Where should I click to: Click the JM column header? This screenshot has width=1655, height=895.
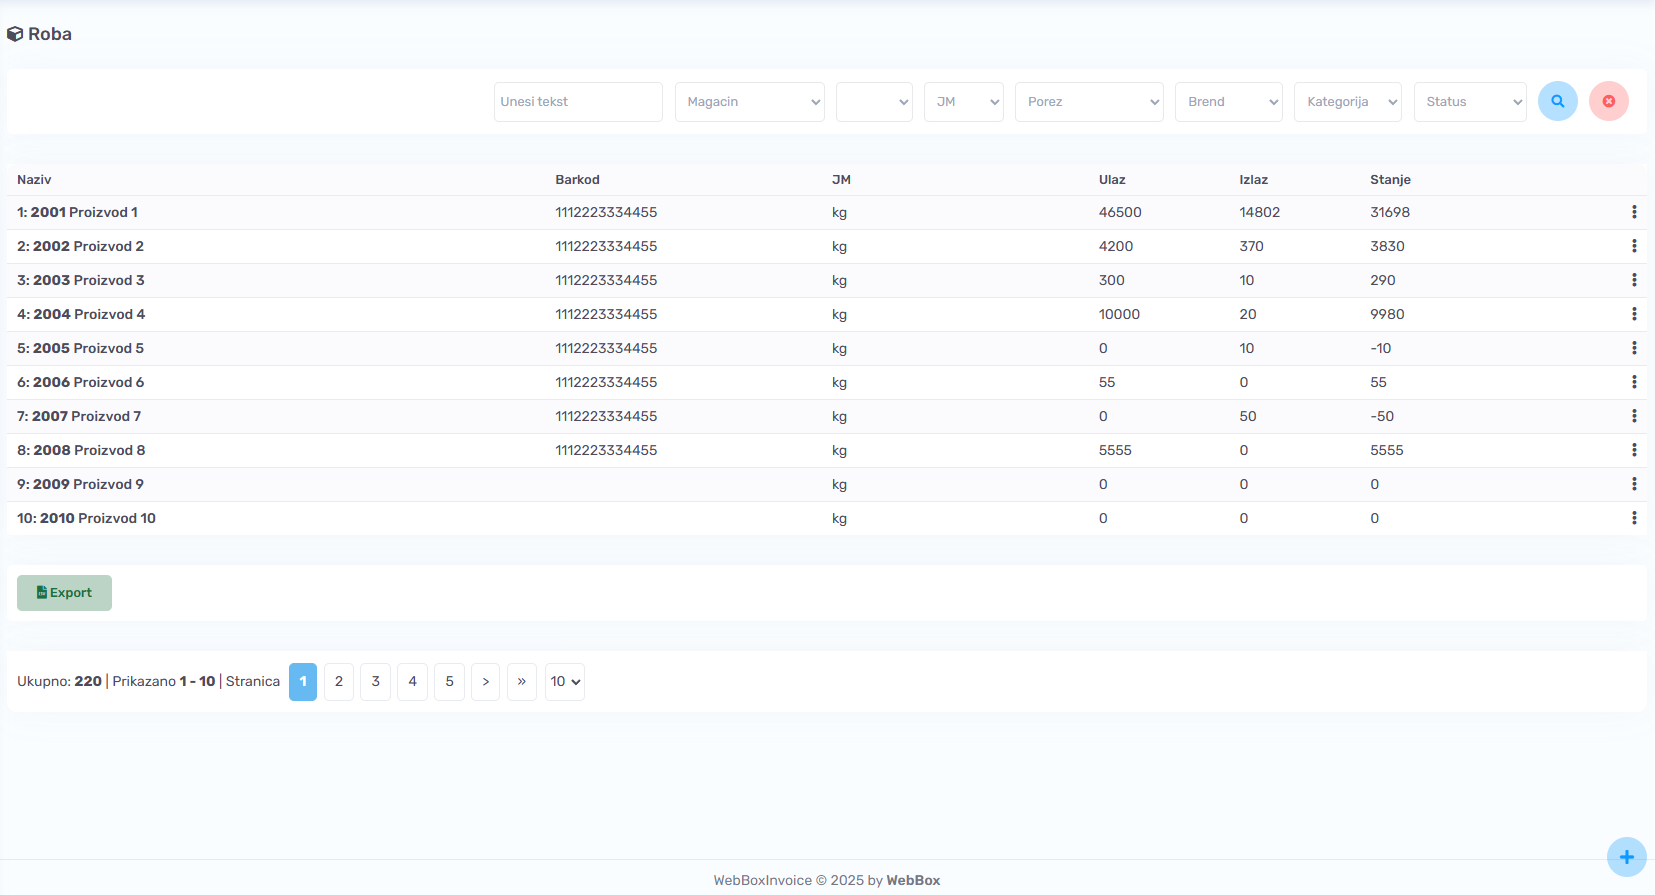click(841, 180)
